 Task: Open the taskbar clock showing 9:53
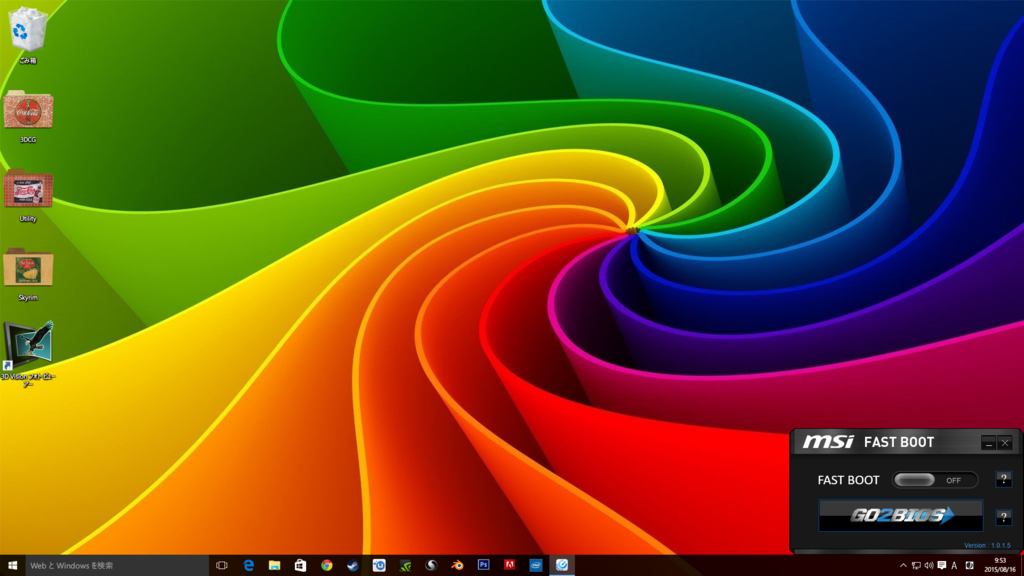(1000, 566)
